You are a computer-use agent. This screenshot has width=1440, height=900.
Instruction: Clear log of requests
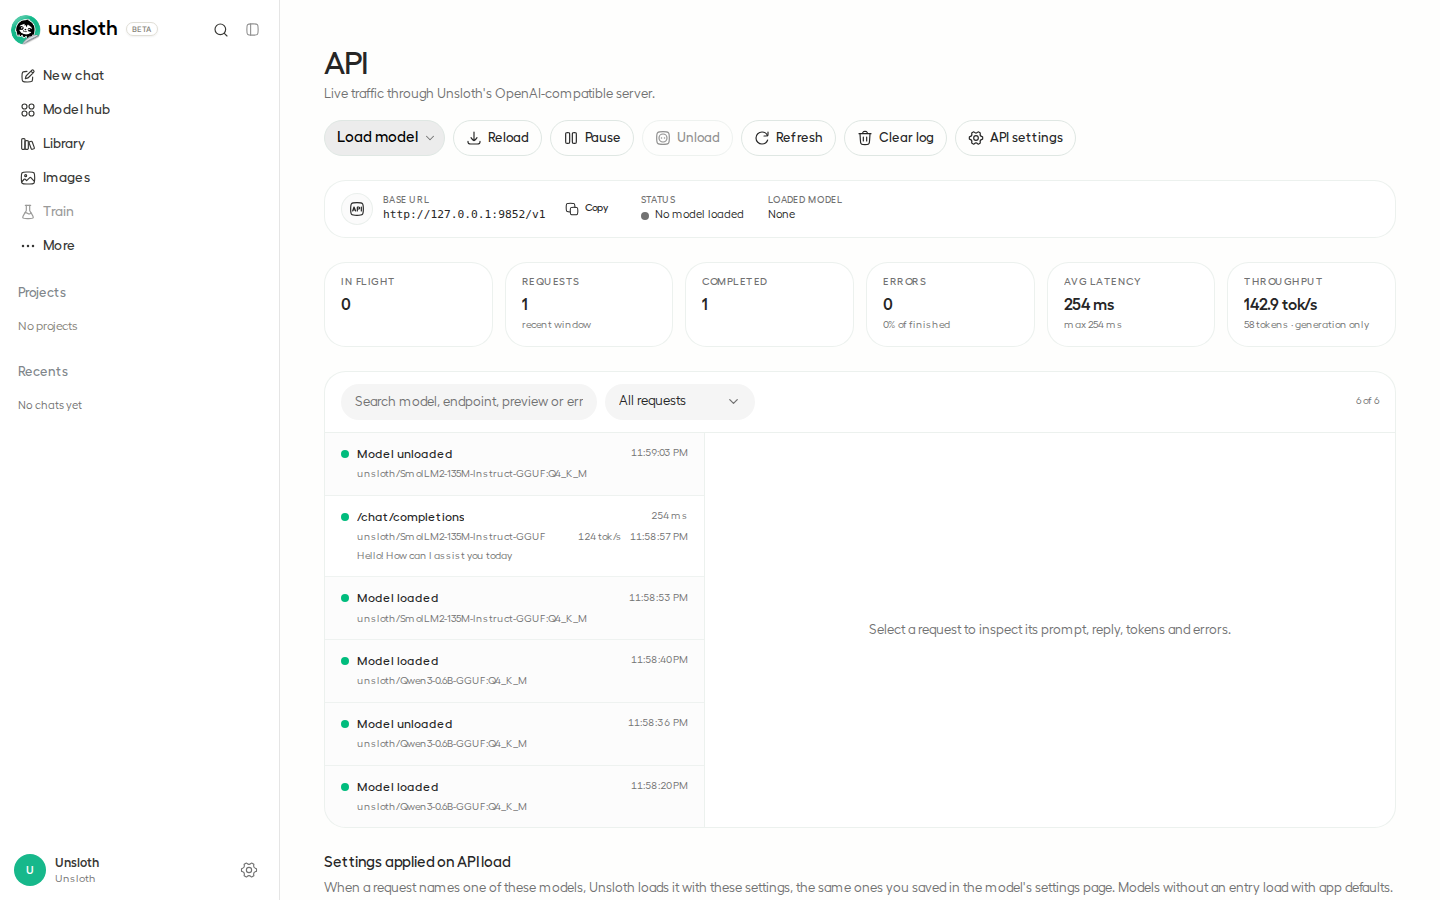[x=895, y=138]
